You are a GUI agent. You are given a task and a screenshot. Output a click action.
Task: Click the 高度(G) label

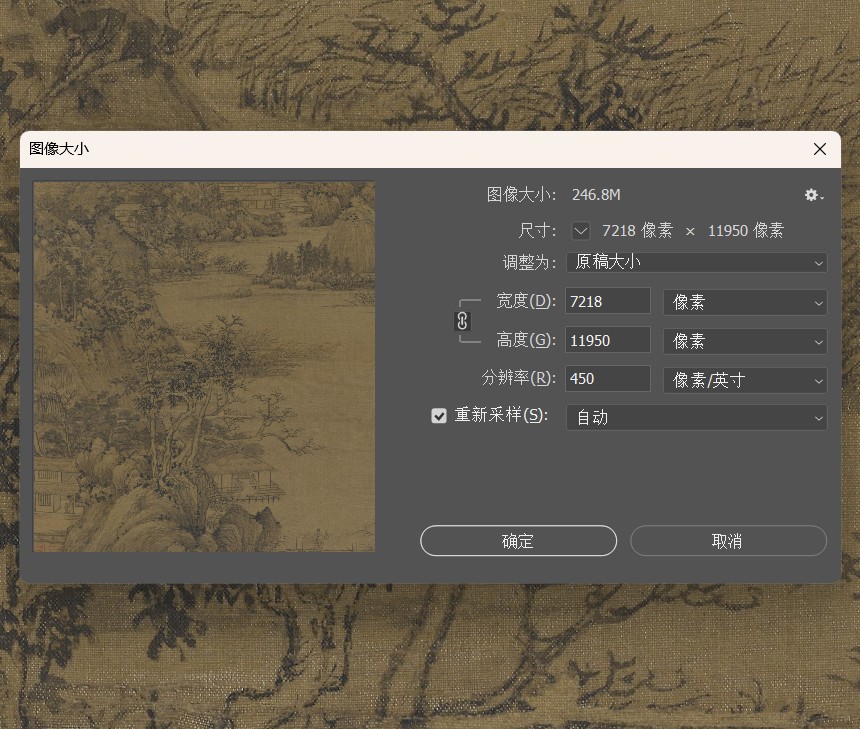[526, 340]
